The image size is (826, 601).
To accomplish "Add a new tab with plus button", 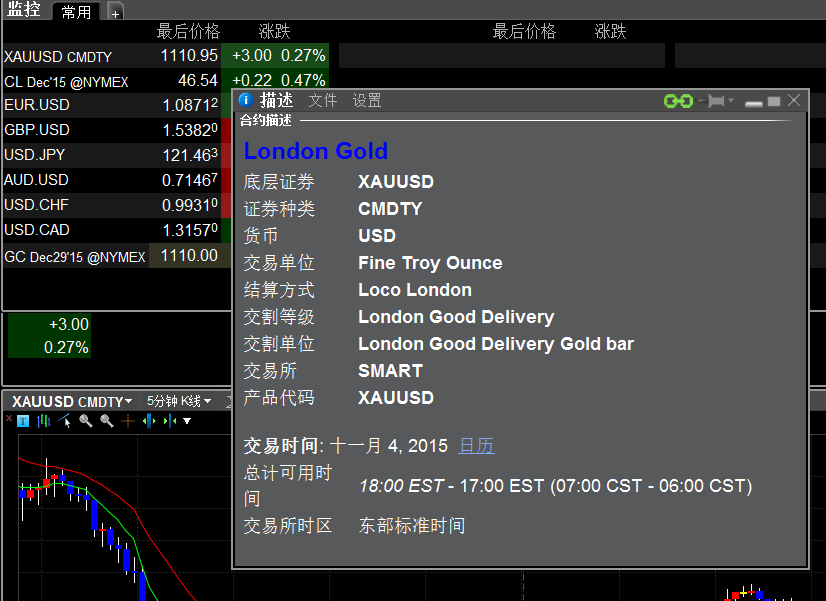I will click(x=115, y=13).
